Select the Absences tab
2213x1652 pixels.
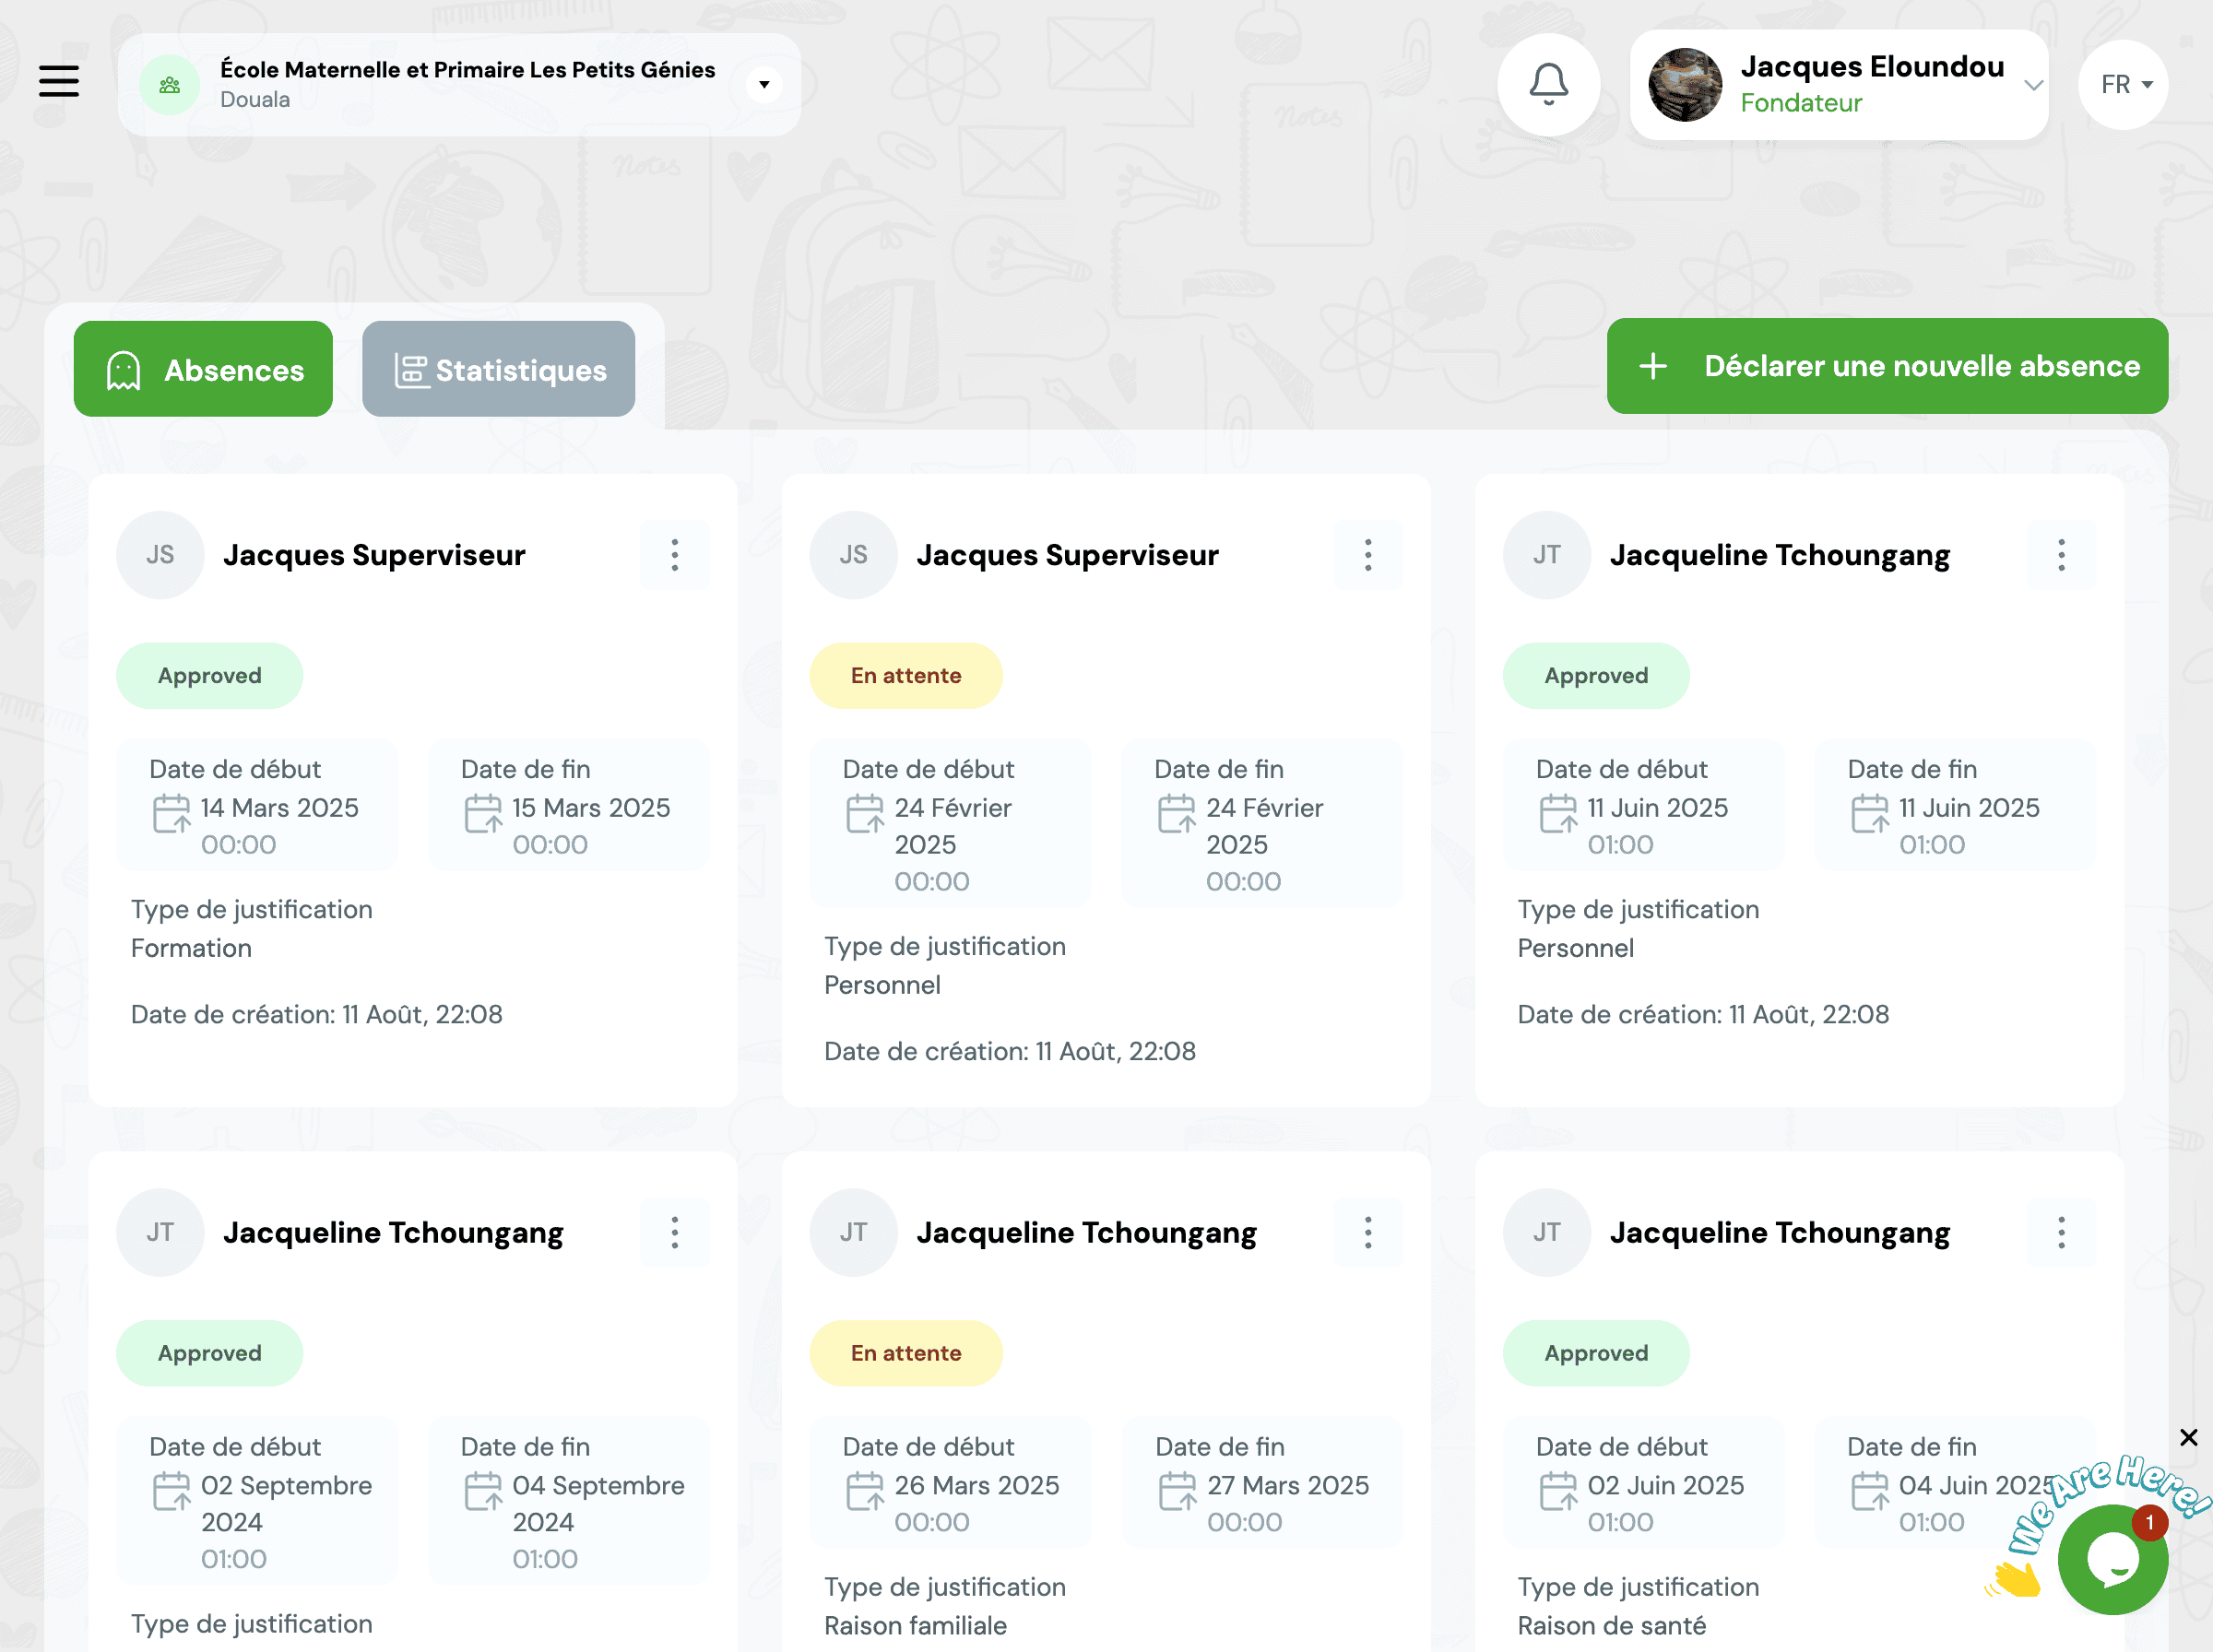click(203, 369)
